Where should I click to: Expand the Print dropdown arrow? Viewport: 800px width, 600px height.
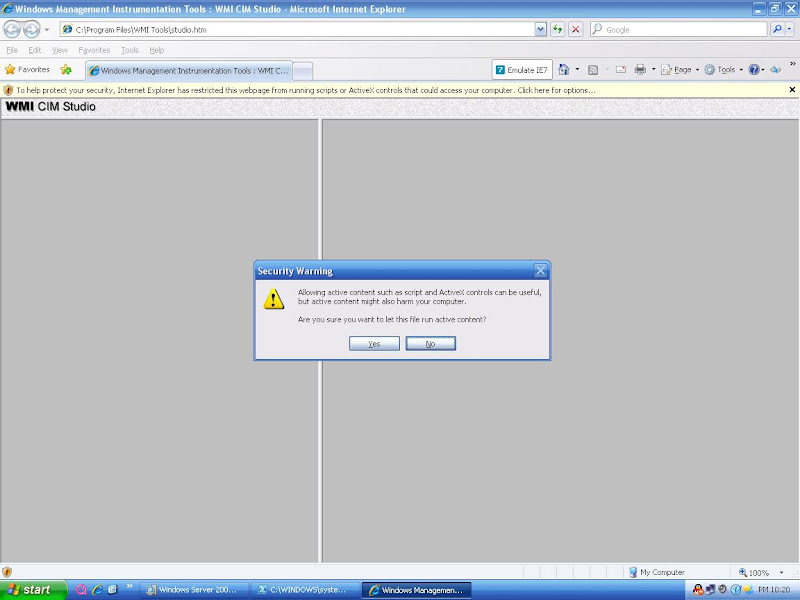[x=654, y=70]
